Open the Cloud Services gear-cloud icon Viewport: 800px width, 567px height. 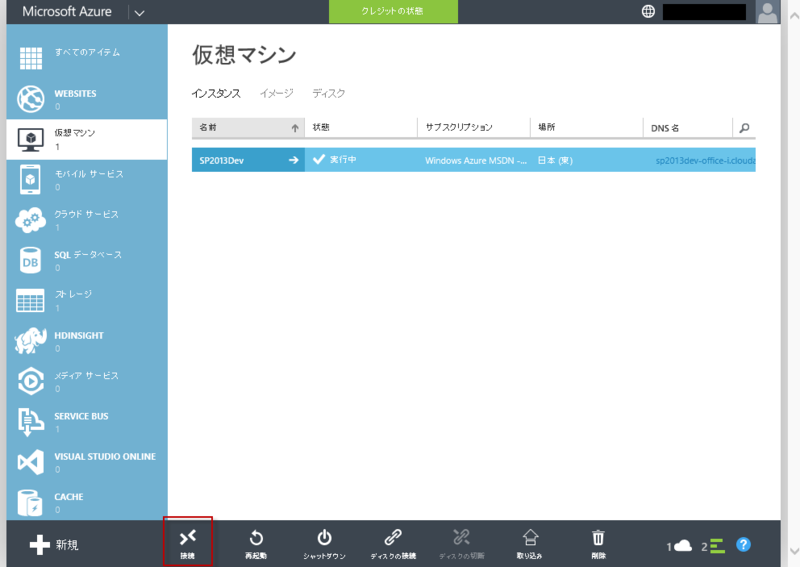tap(31, 220)
